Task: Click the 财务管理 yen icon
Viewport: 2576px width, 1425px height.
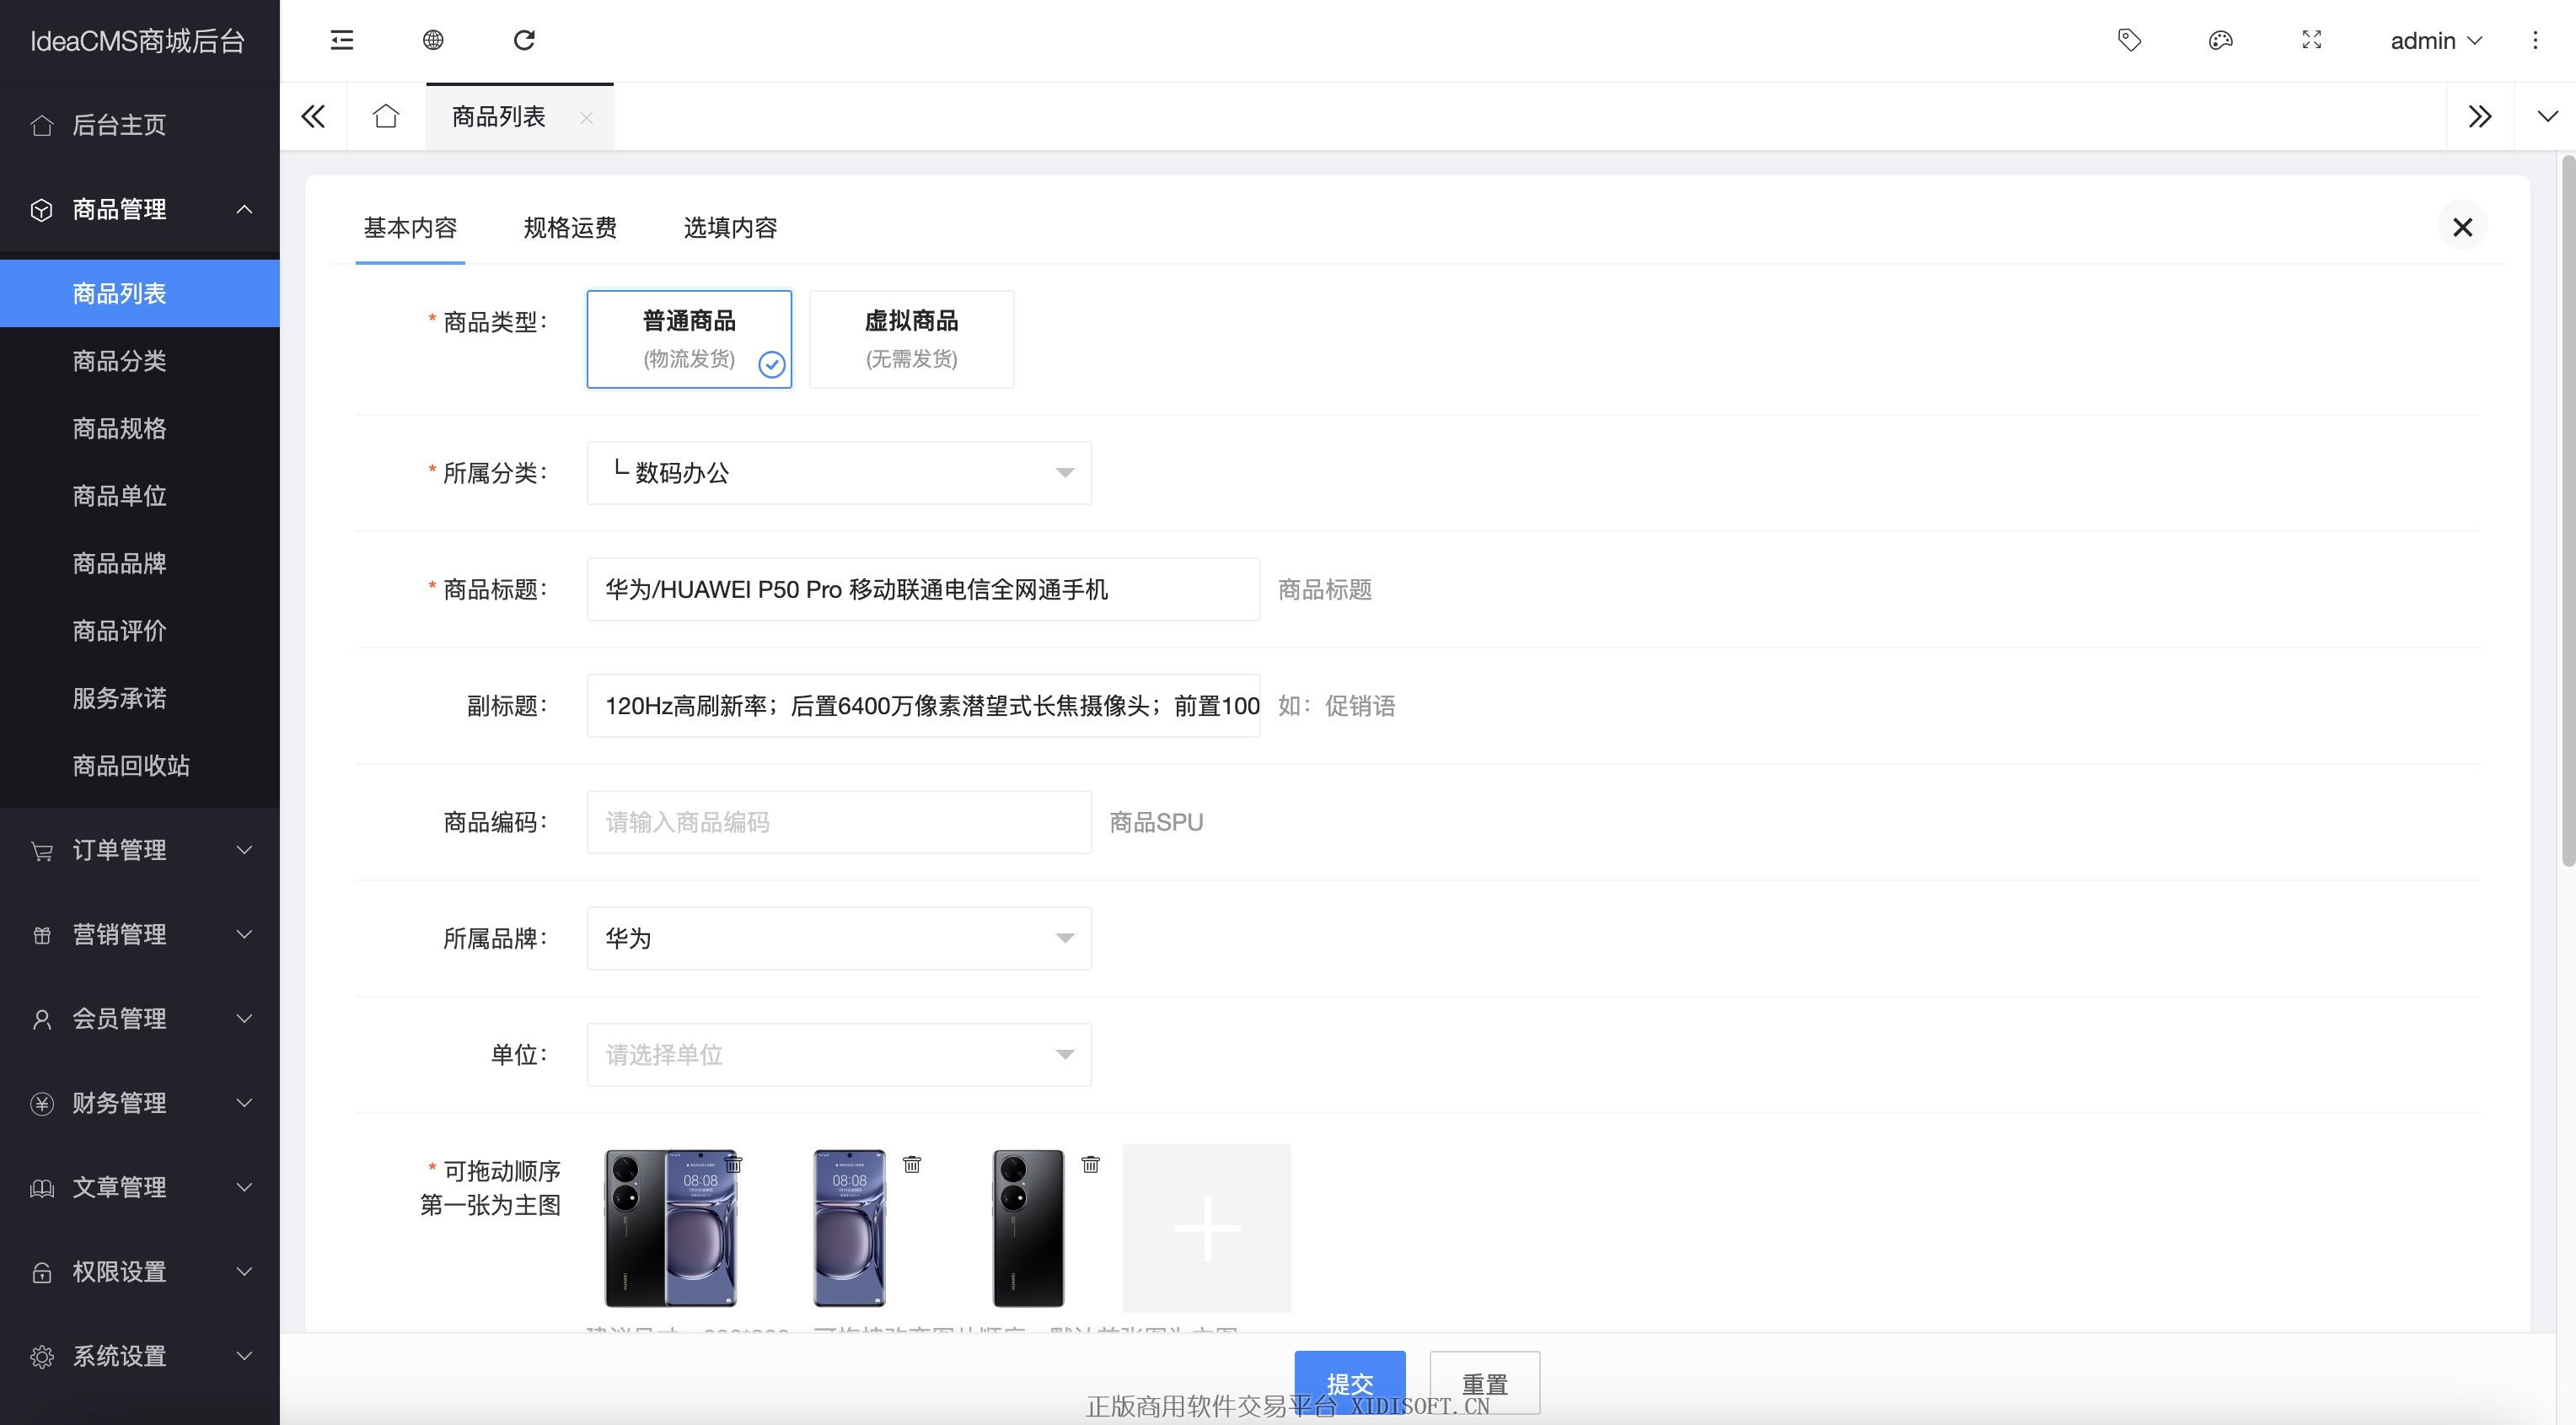Action: tap(42, 1103)
